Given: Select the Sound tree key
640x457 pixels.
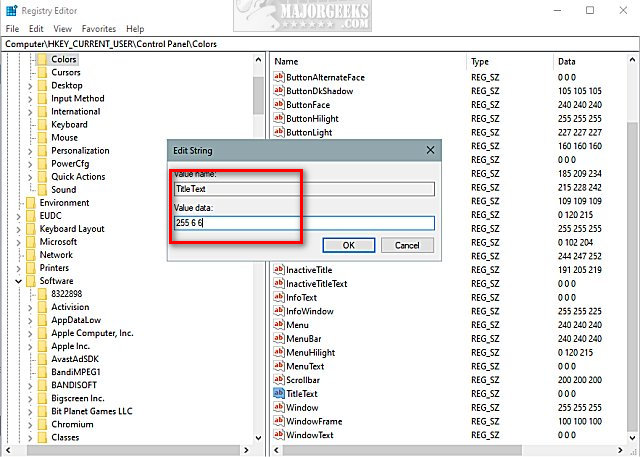Looking at the screenshot, I should click(64, 190).
